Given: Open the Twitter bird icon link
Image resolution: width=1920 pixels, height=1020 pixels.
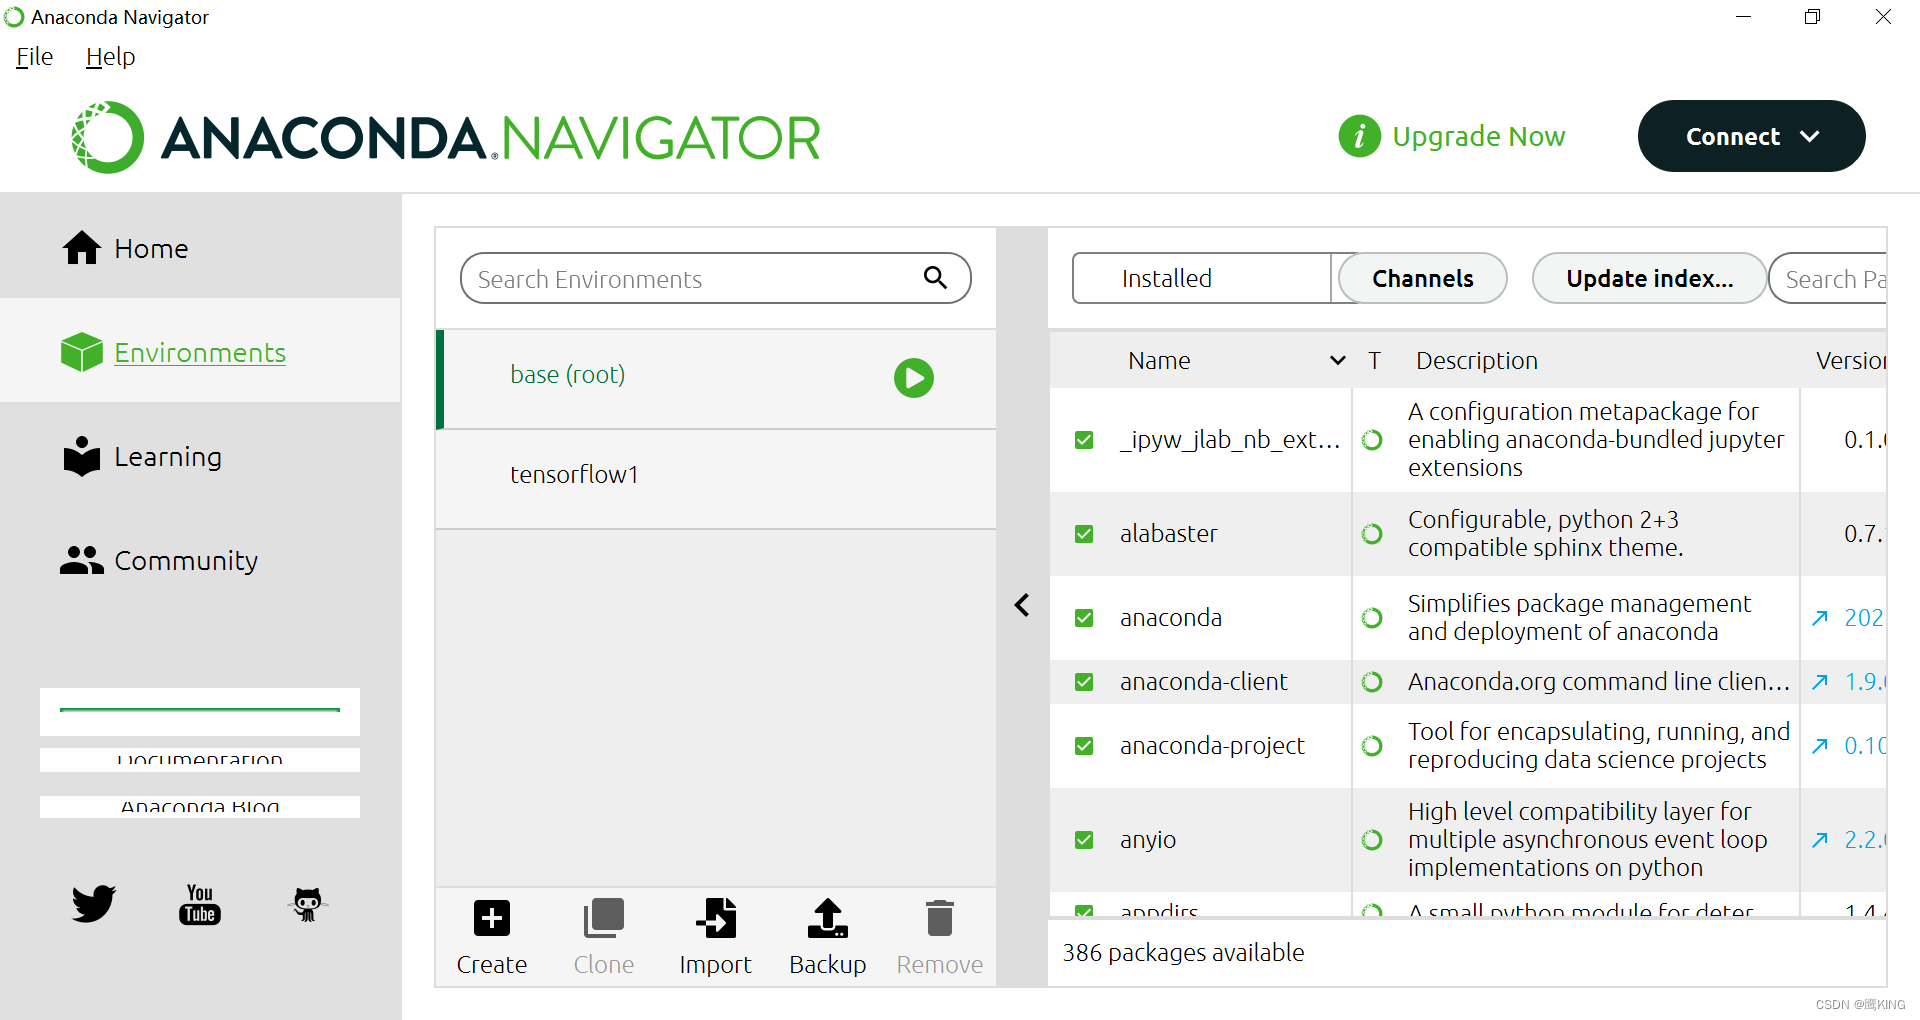Looking at the screenshot, I should [x=93, y=903].
